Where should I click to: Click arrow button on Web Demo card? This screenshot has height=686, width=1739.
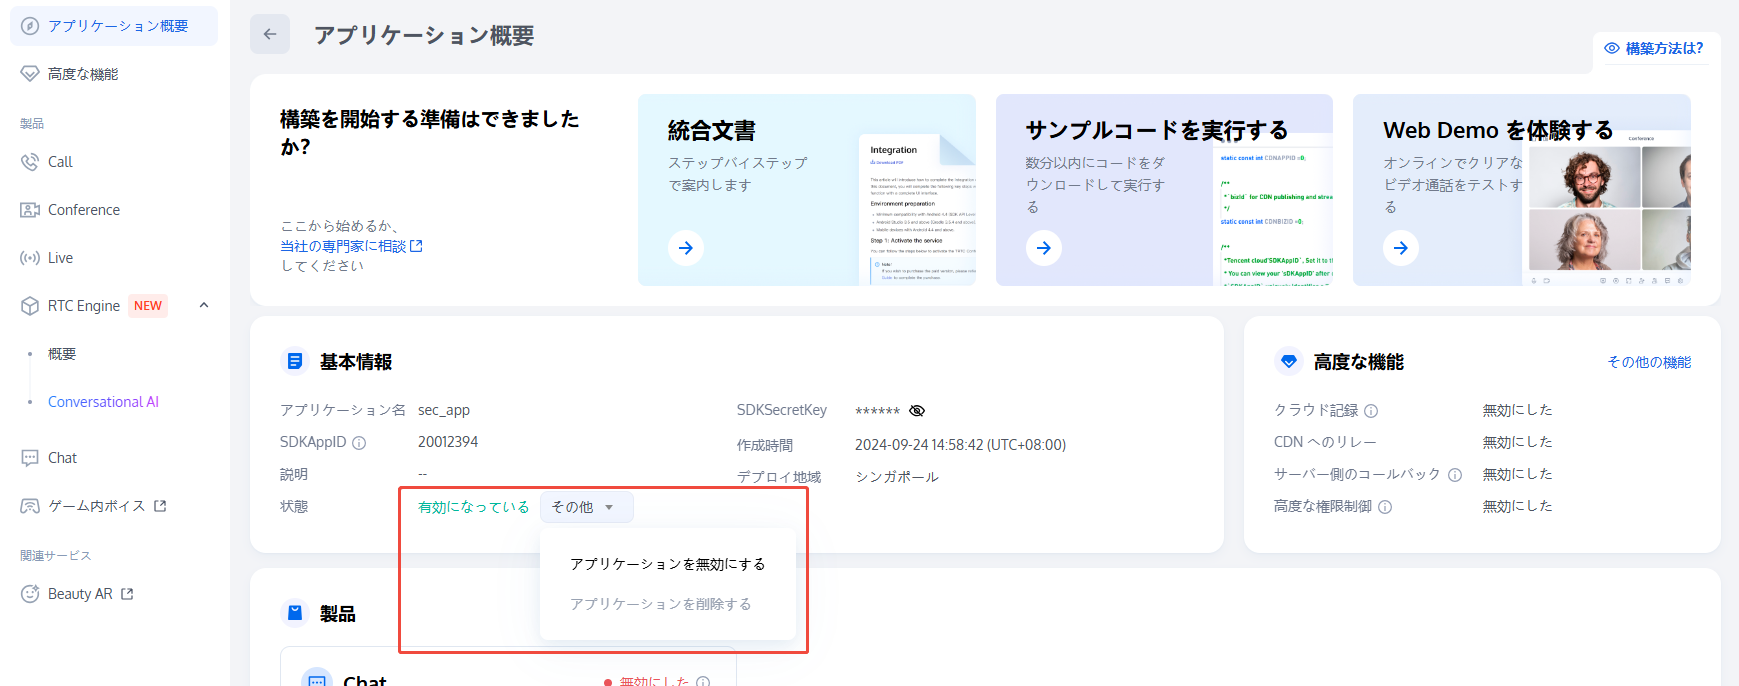pos(1400,248)
